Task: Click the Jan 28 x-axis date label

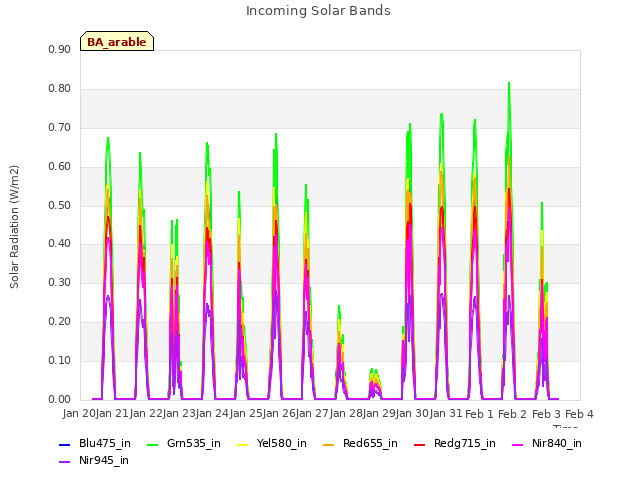Action: tap(346, 414)
